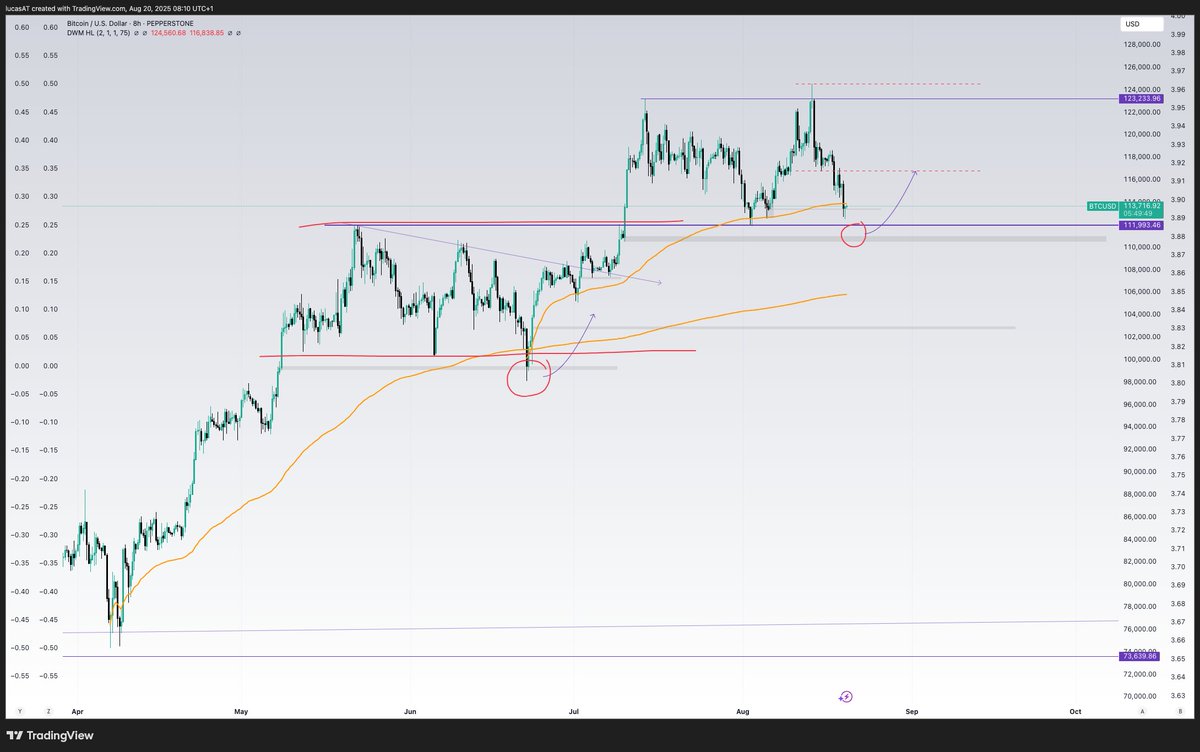Screen dimensions: 1200x752
Task: Click the Aug label on time axis
Action: point(742,711)
